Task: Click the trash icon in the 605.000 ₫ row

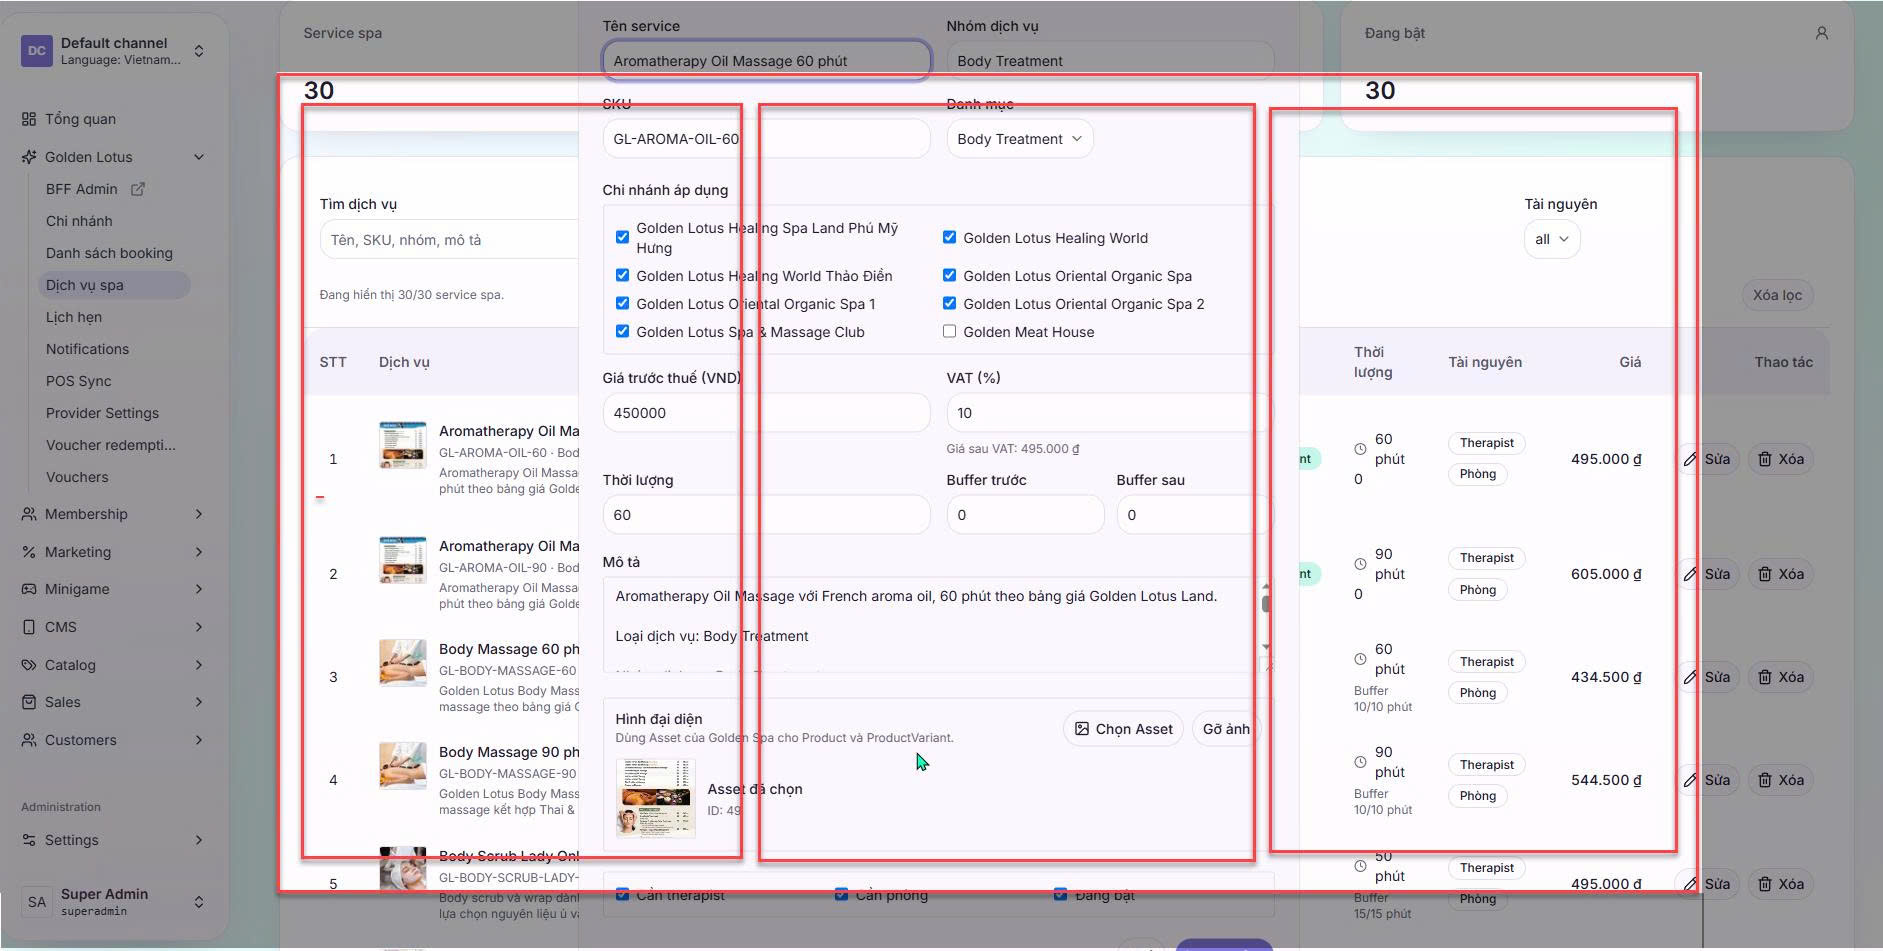Action: coord(1765,574)
